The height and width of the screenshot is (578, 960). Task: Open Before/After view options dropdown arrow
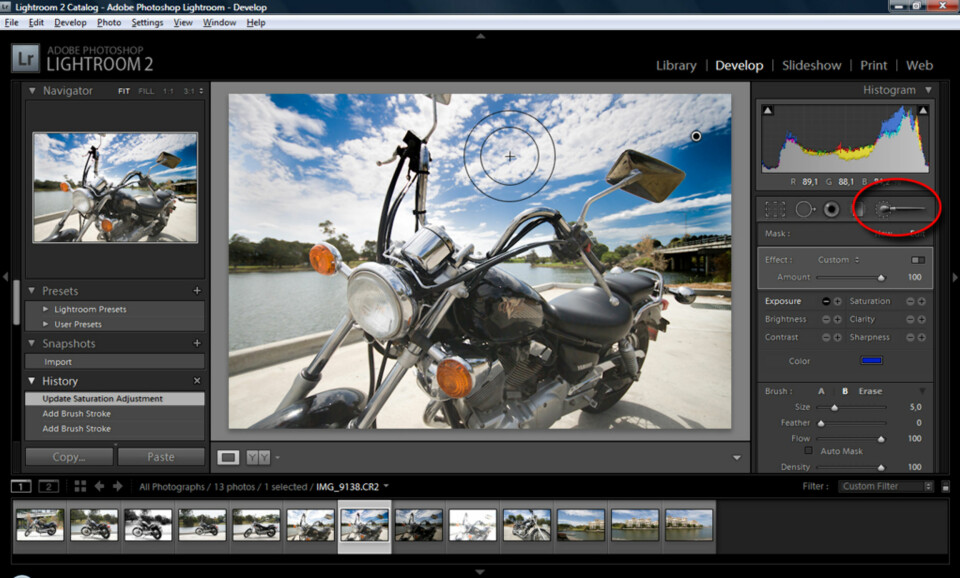277,457
